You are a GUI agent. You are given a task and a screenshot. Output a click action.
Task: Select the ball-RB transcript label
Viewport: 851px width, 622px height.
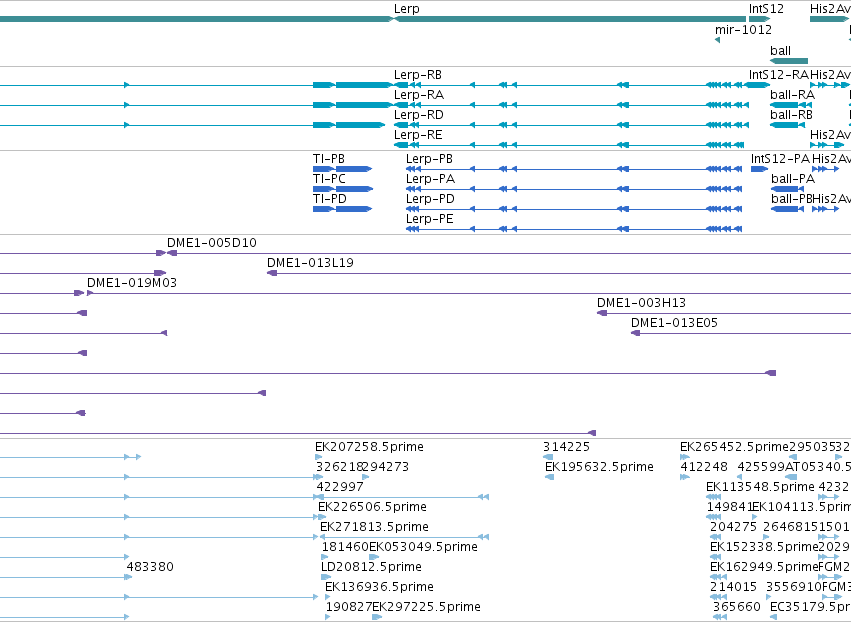click(x=791, y=115)
